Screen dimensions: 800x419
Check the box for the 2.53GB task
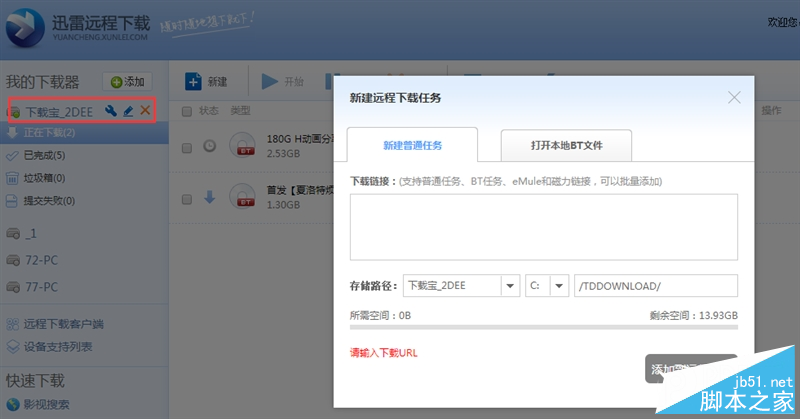(187, 148)
